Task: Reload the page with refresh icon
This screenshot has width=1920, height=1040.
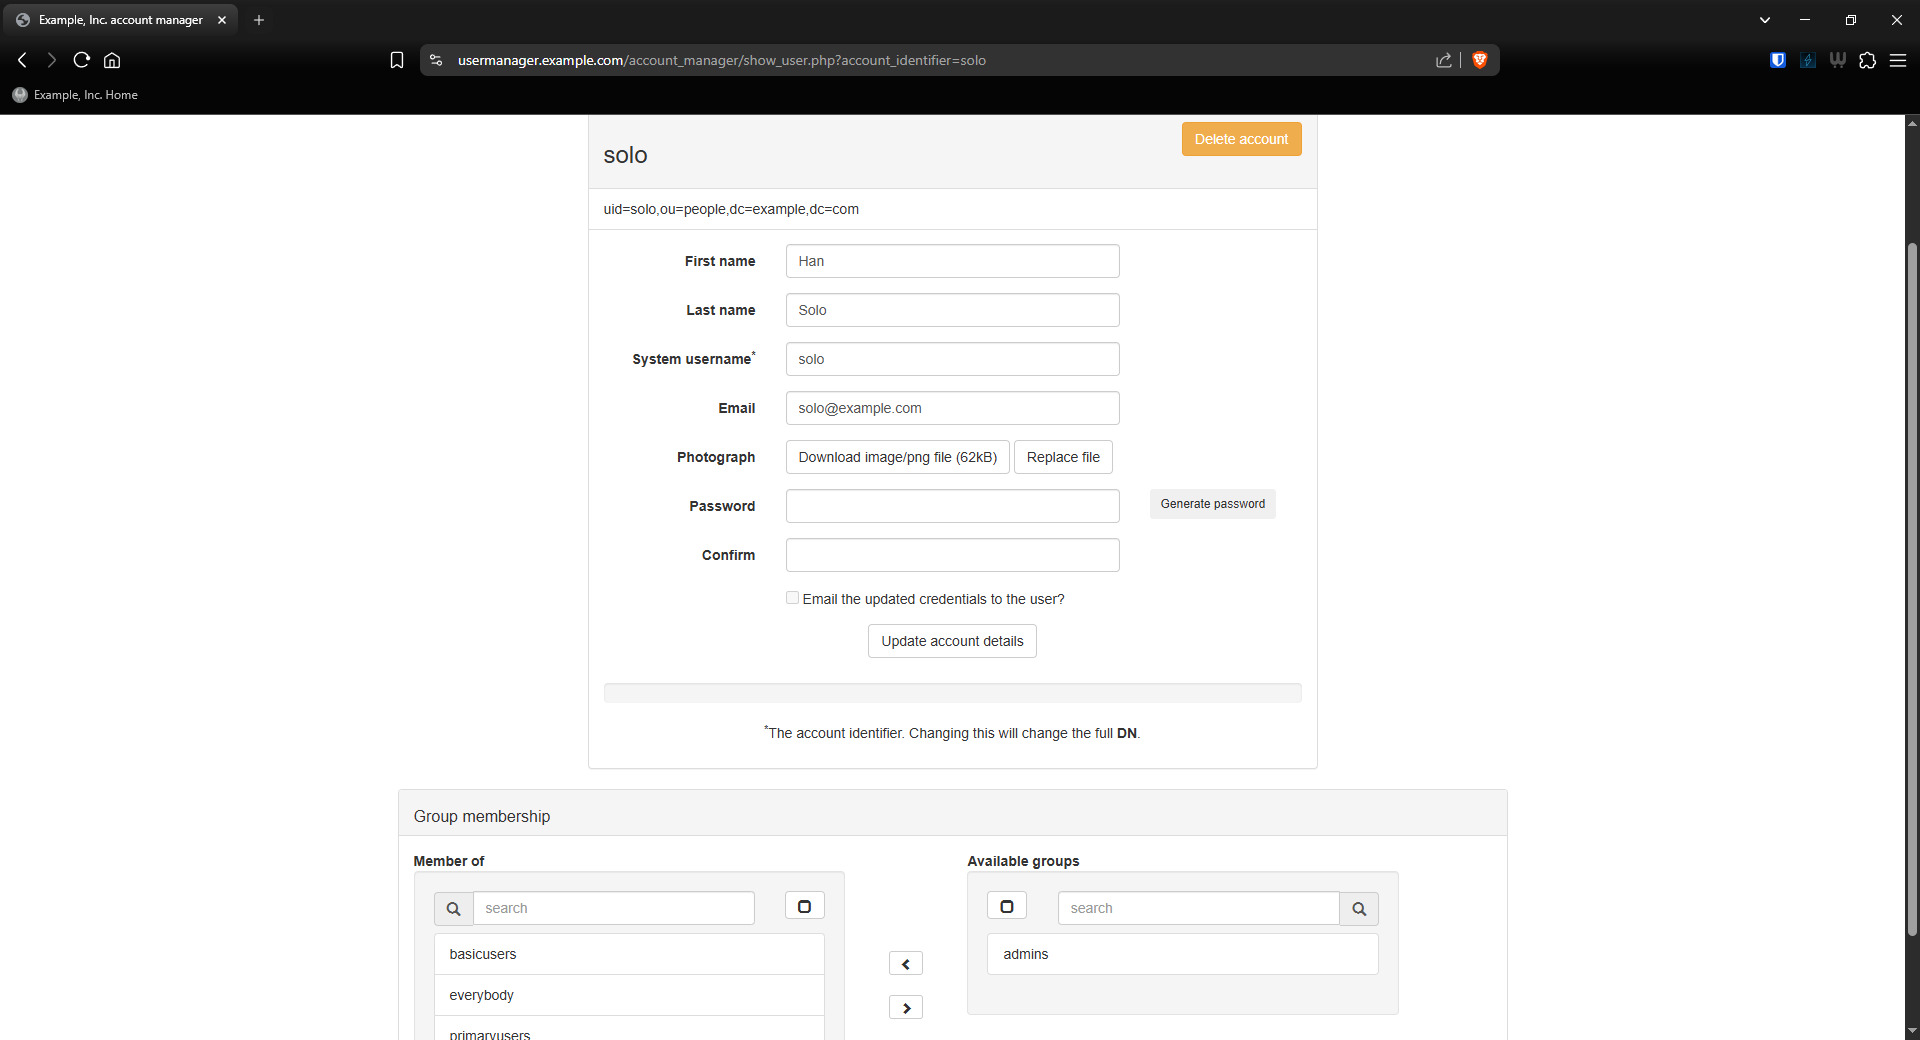Action: click(82, 60)
